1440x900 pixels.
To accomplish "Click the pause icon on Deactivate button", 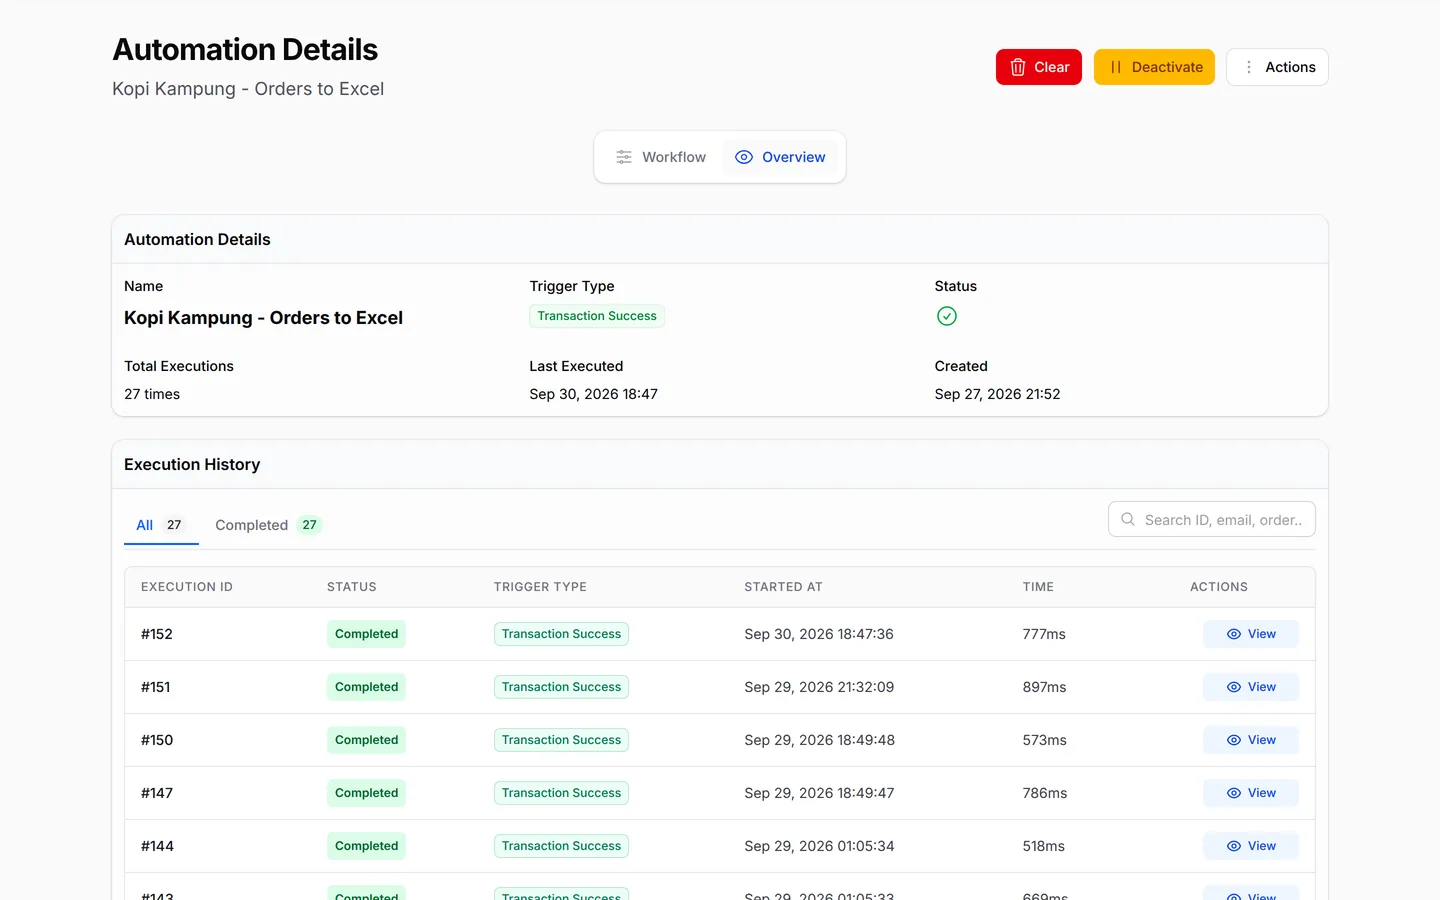I will (x=1116, y=67).
